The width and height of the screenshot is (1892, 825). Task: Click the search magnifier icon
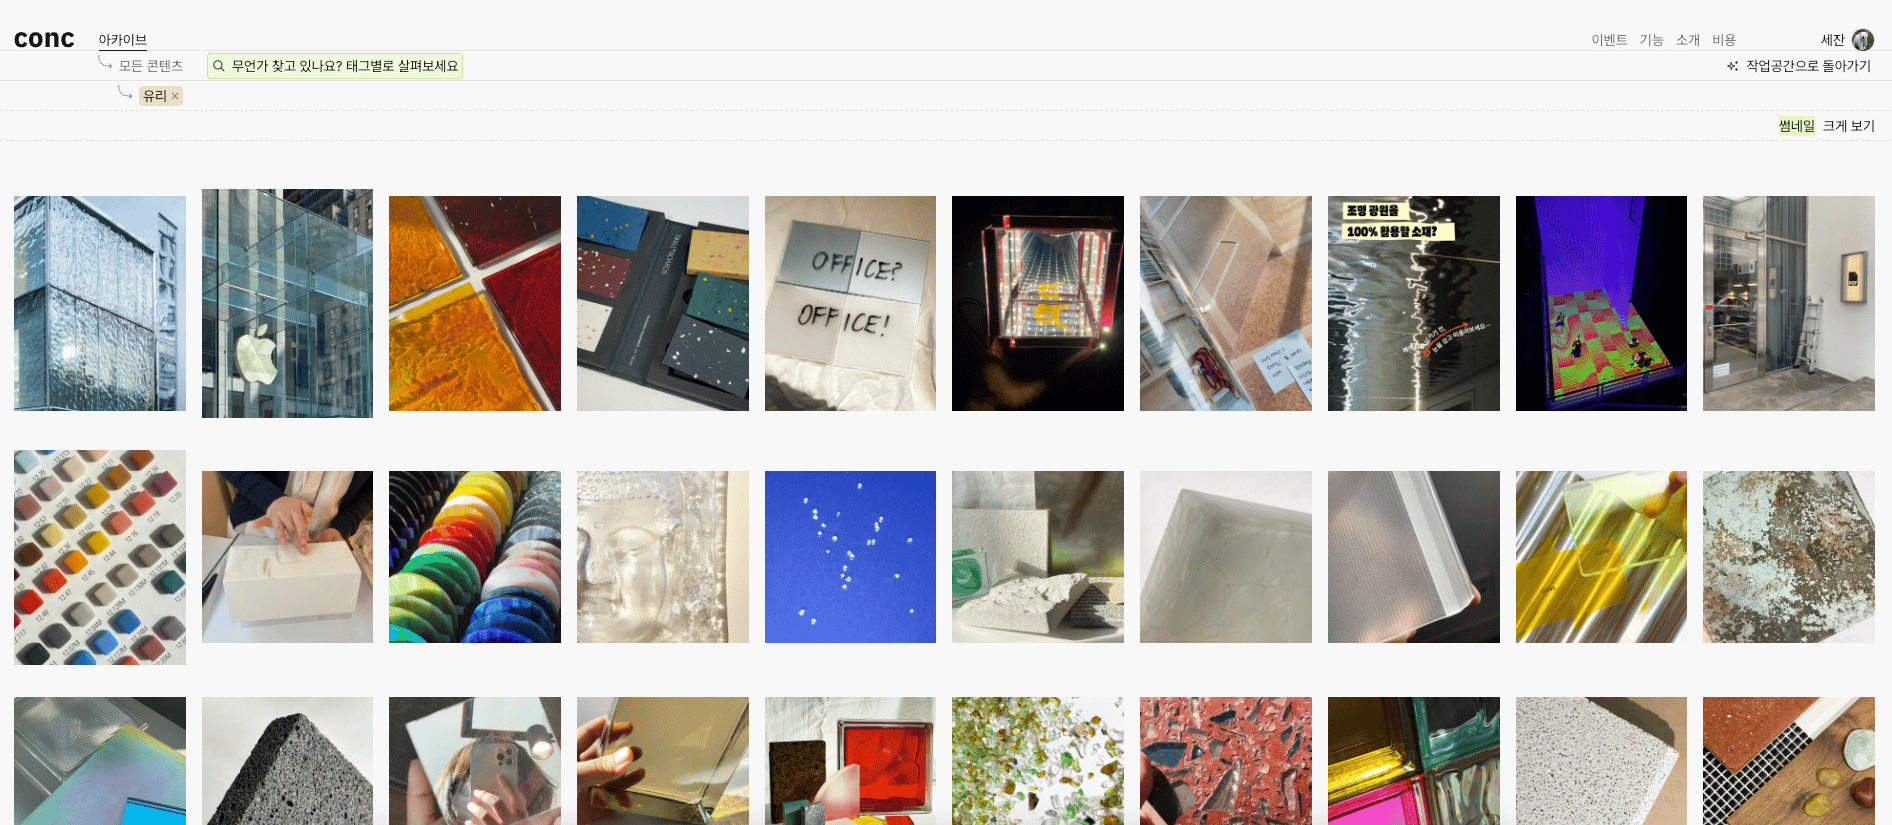(x=219, y=66)
